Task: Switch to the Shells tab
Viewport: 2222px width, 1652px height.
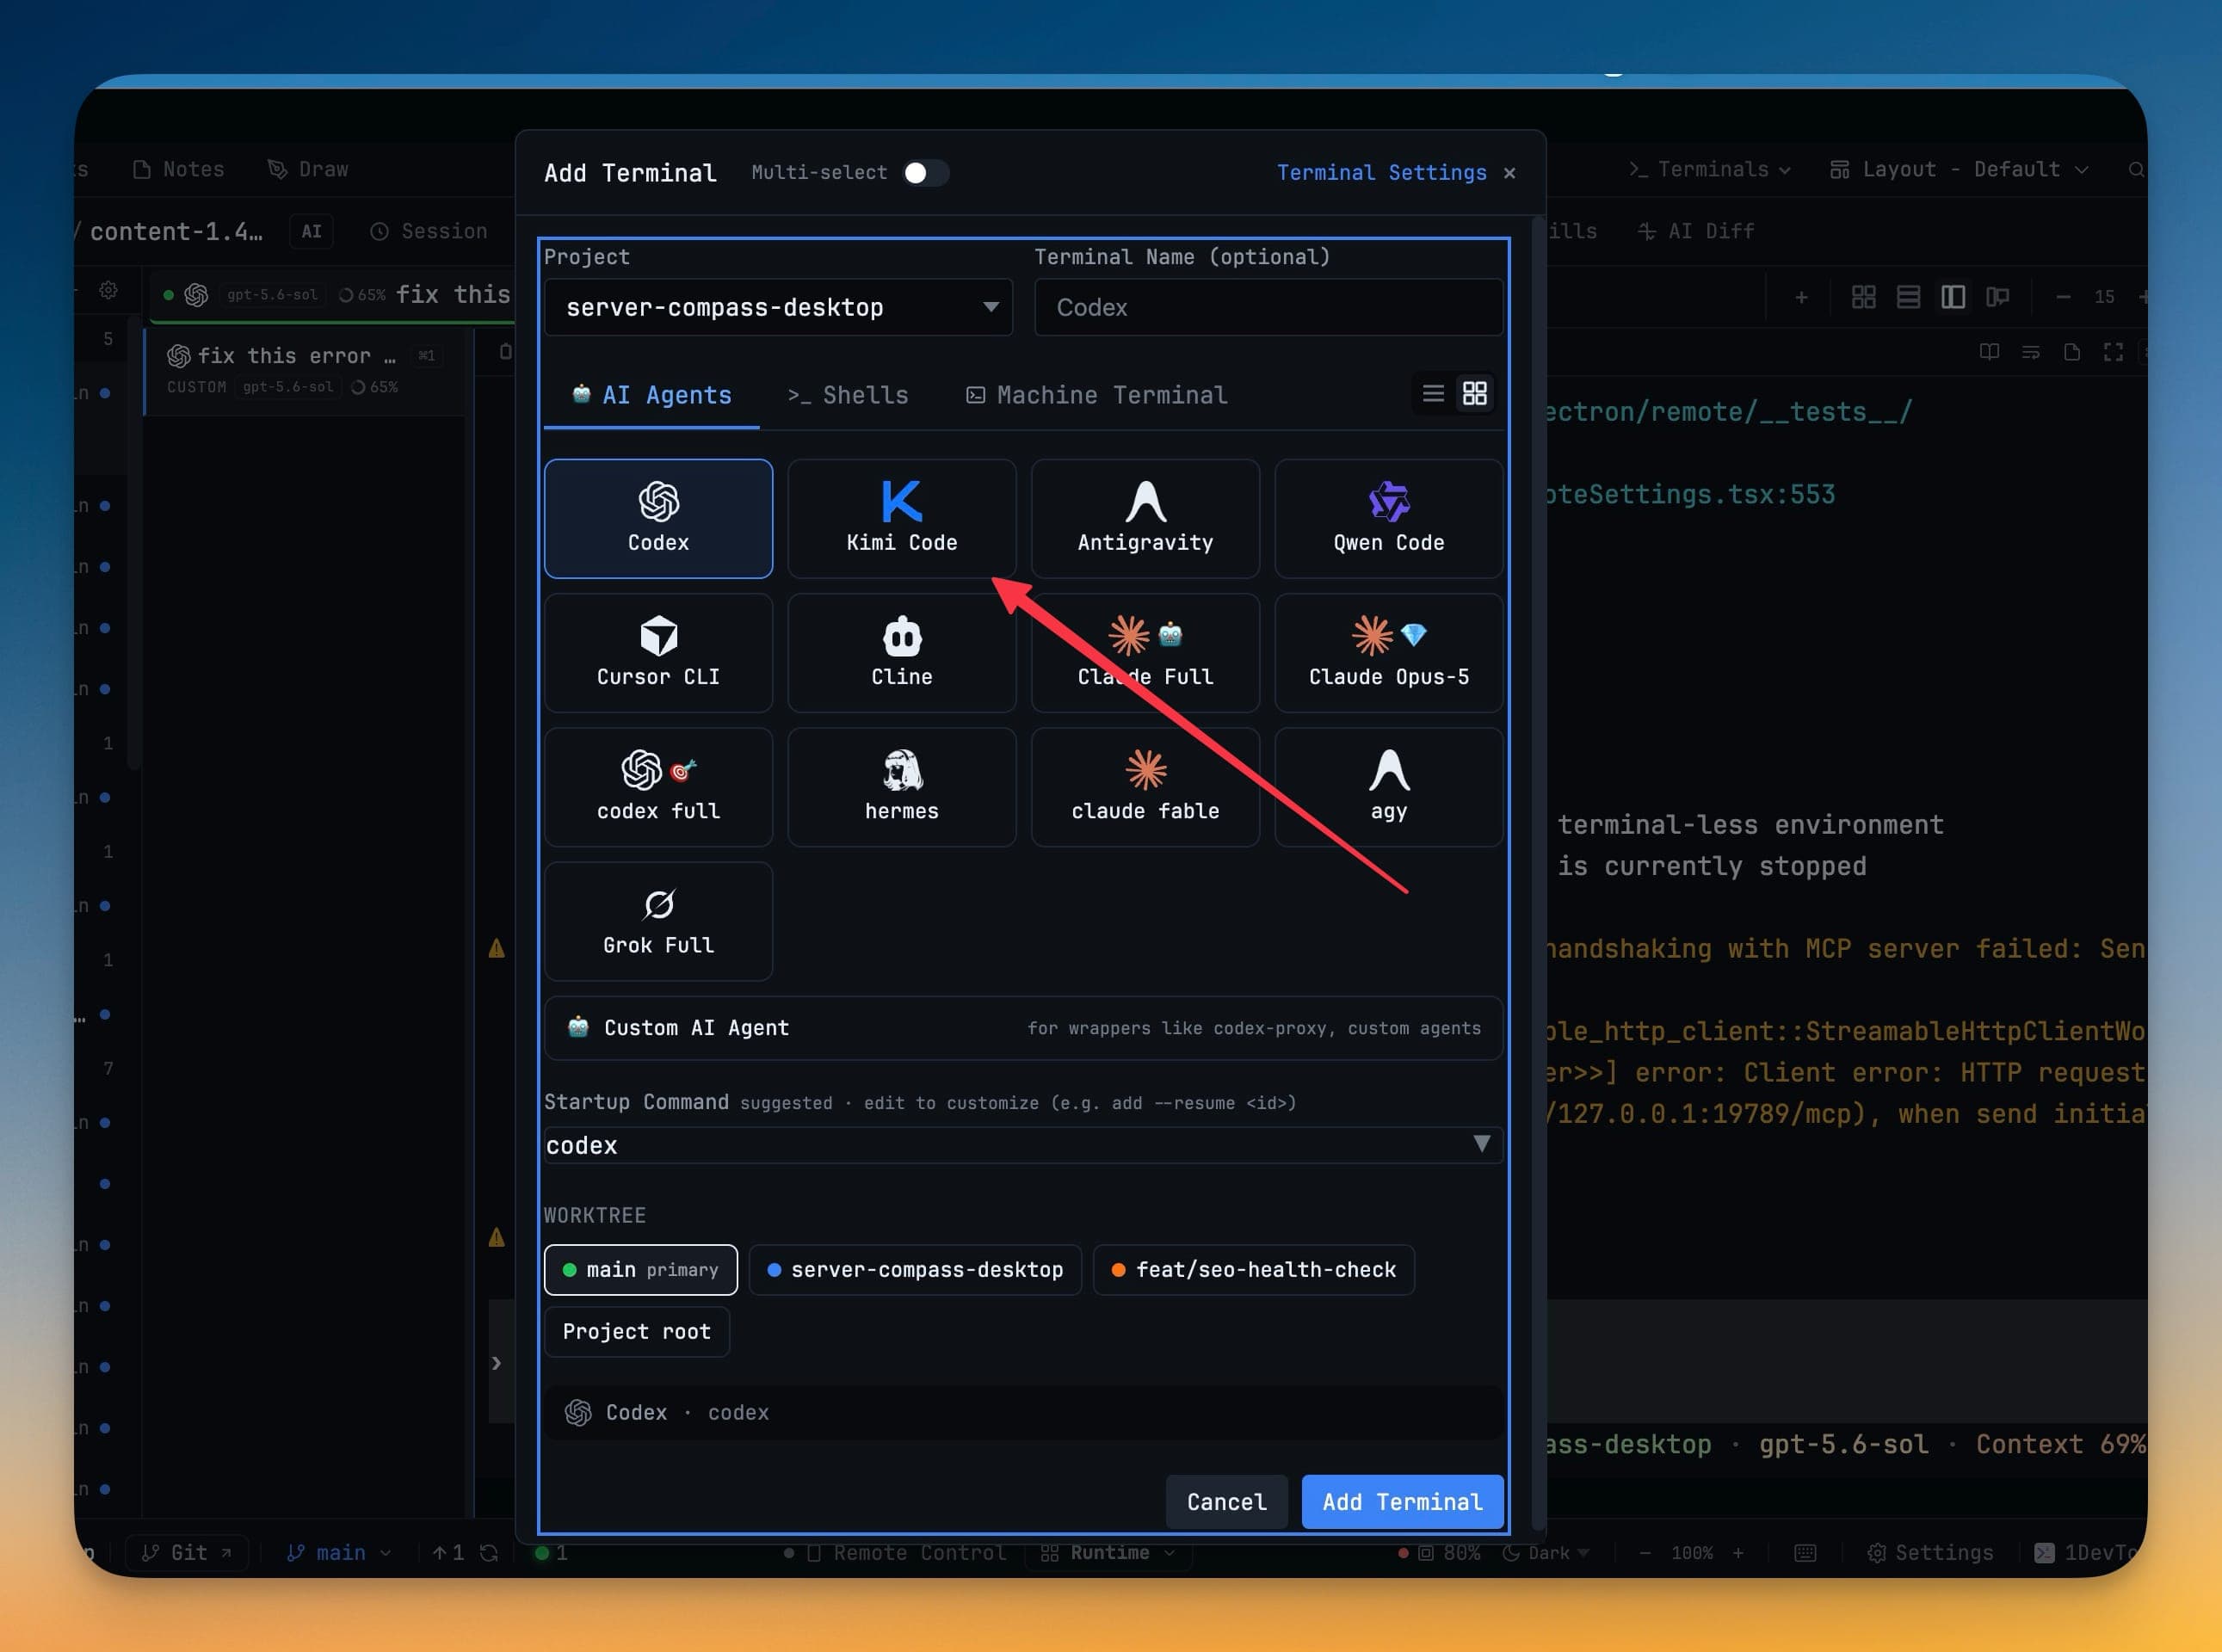Action: 848,395
